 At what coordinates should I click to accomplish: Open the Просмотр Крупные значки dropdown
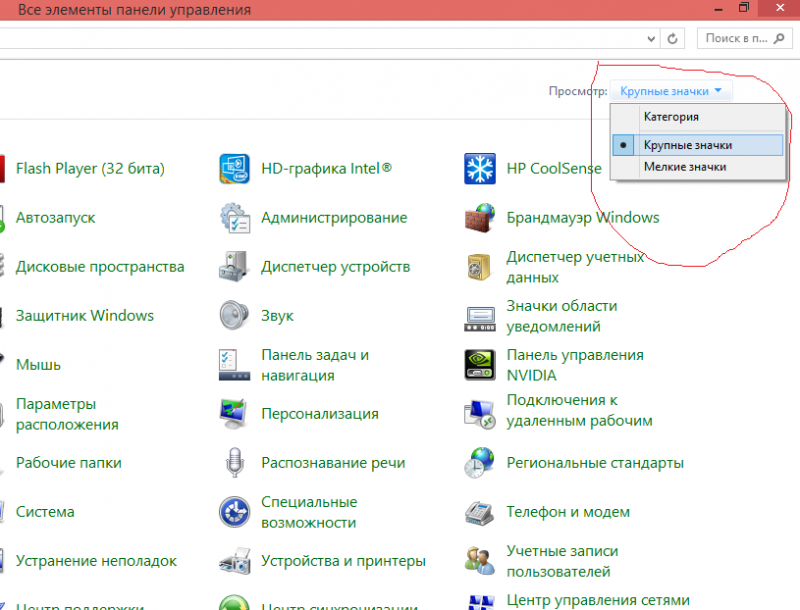pyautogui.click(x=671, y=91)
